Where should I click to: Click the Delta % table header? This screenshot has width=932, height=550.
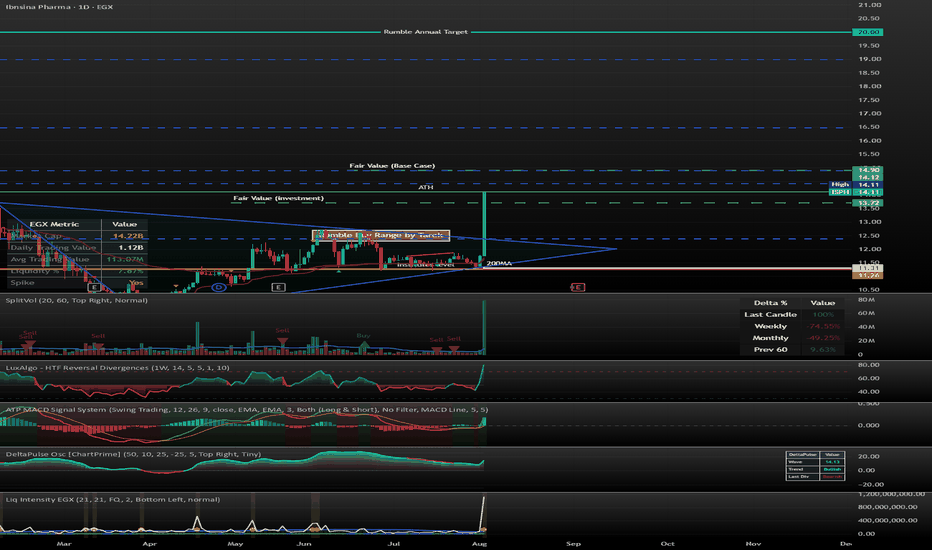pyautogui.click(x=770, y=303)
